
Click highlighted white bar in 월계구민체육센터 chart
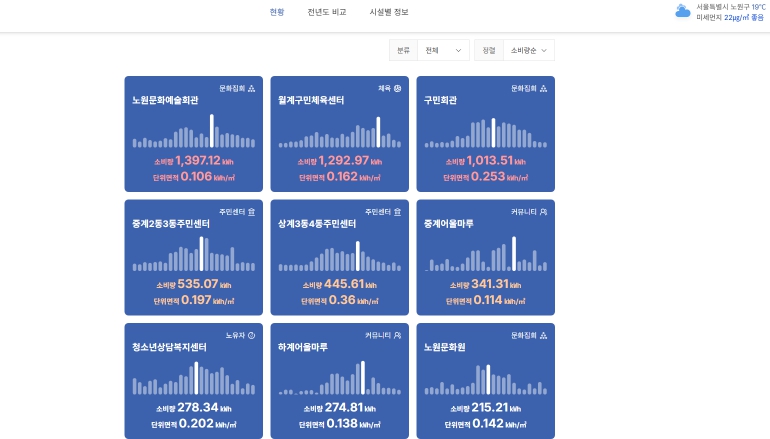pos(378,132)
